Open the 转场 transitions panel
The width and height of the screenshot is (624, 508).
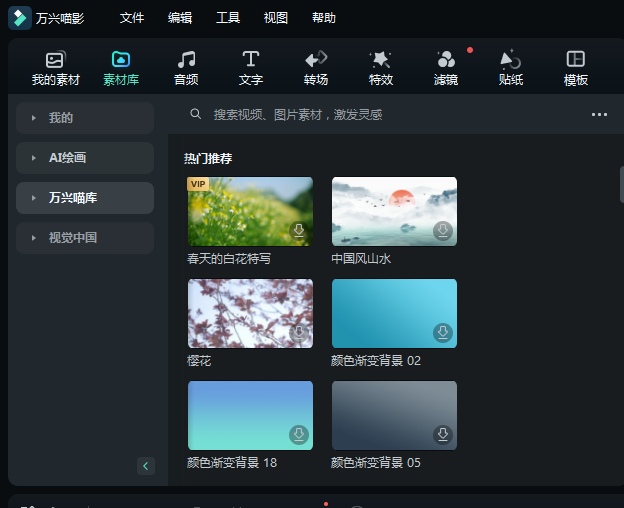click(x=316, y=68)
